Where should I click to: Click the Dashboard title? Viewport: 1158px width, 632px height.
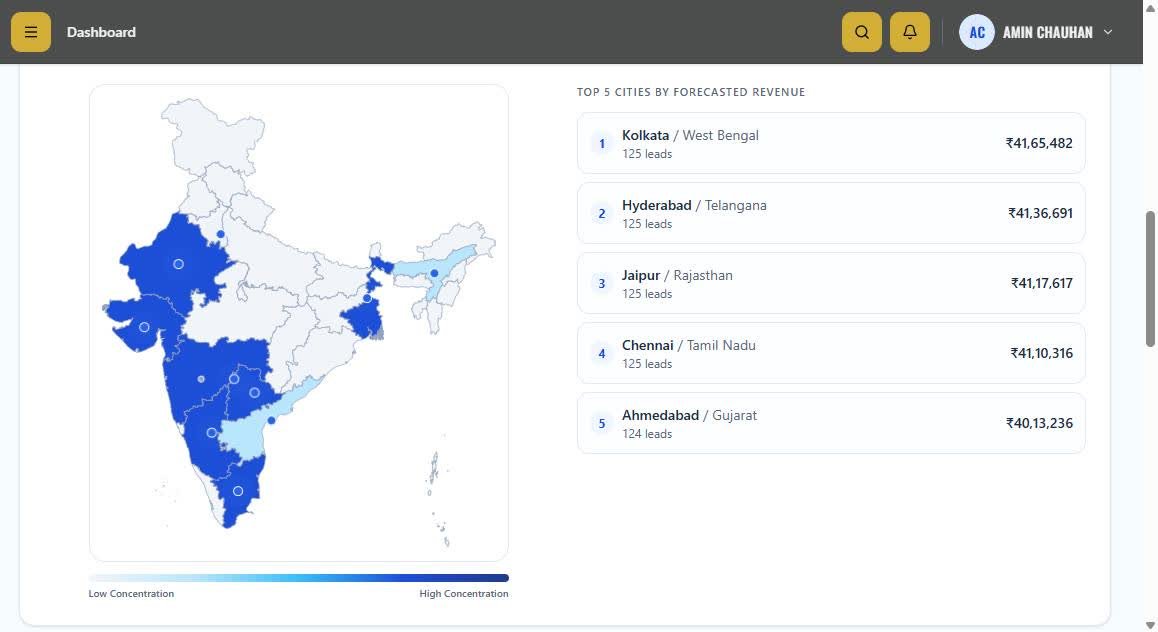click(101, 32)
